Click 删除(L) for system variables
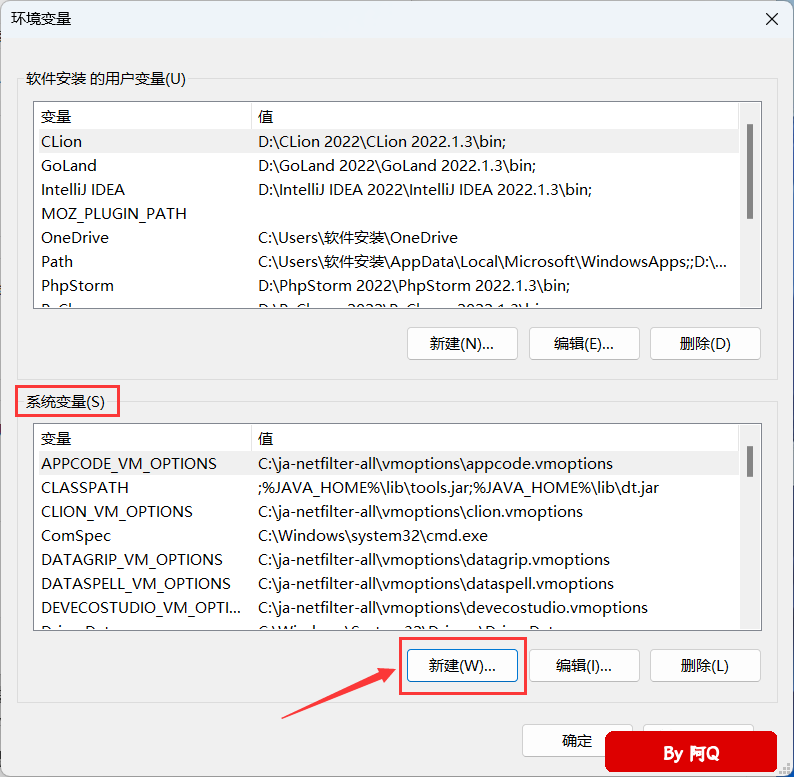 705,666
